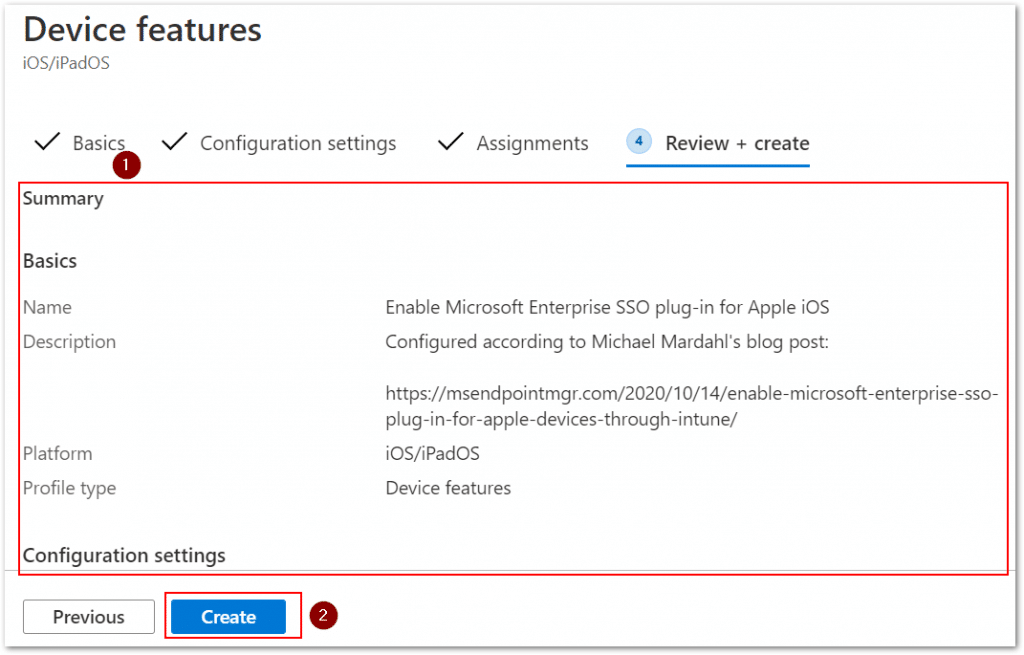
Task: Switch to the Basics tab
Action: 99,142
